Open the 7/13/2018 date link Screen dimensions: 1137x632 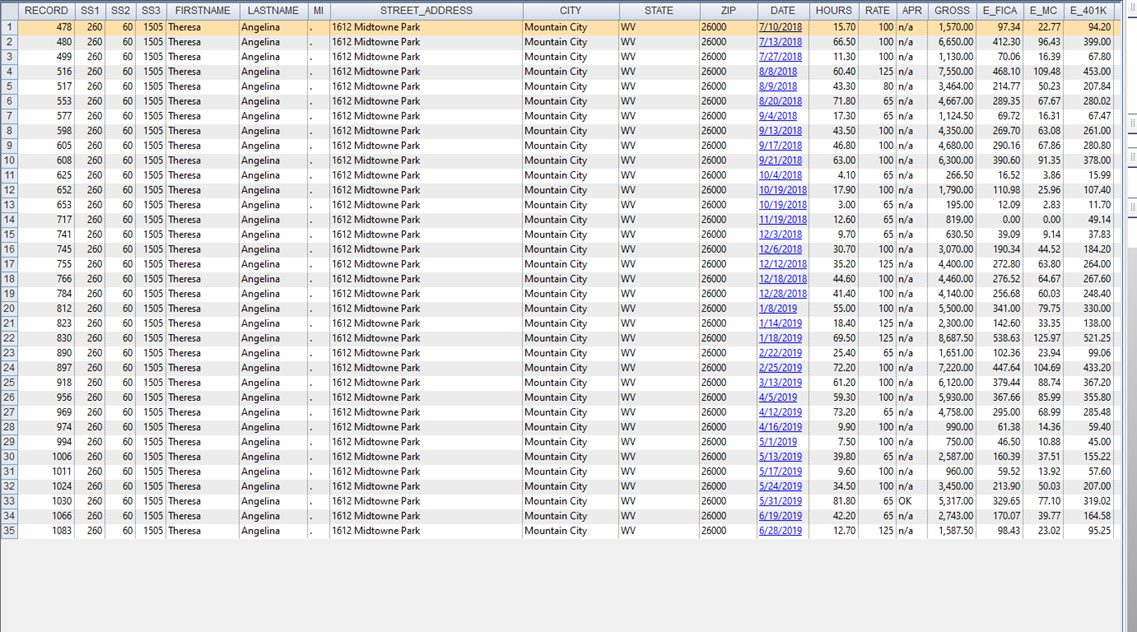click(x=780, y=42)
